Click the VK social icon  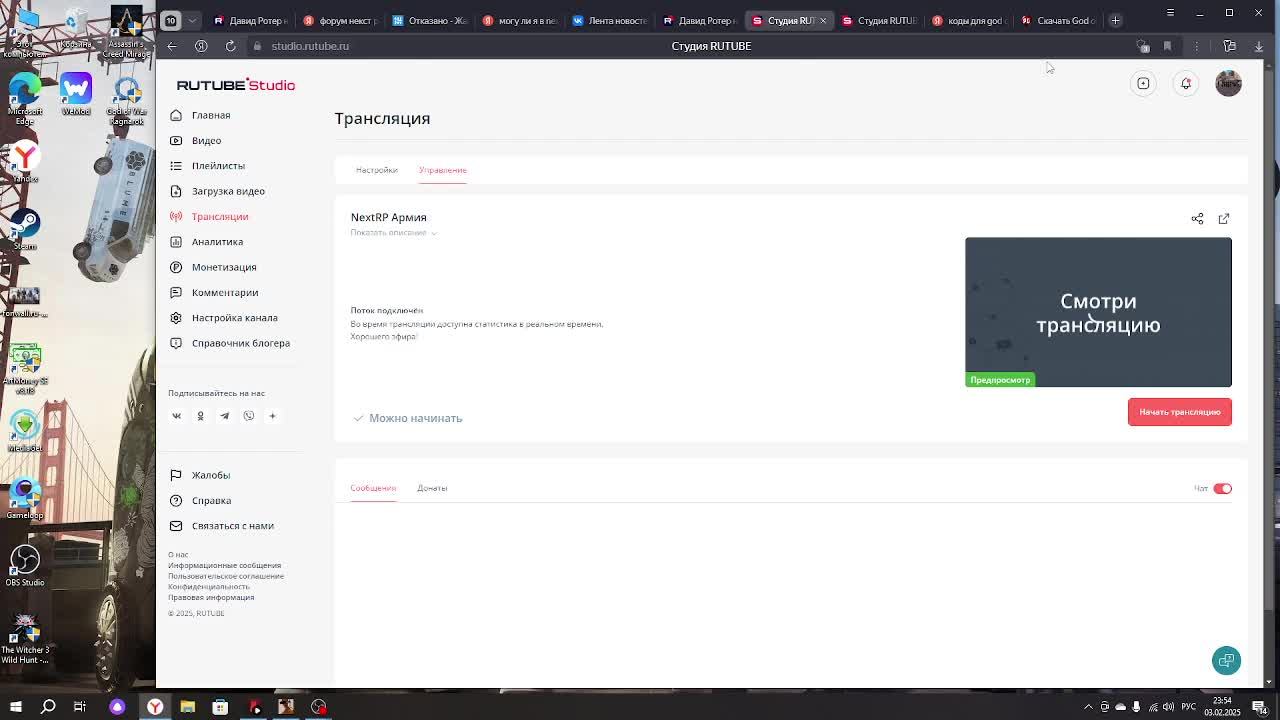coord(176,416)
